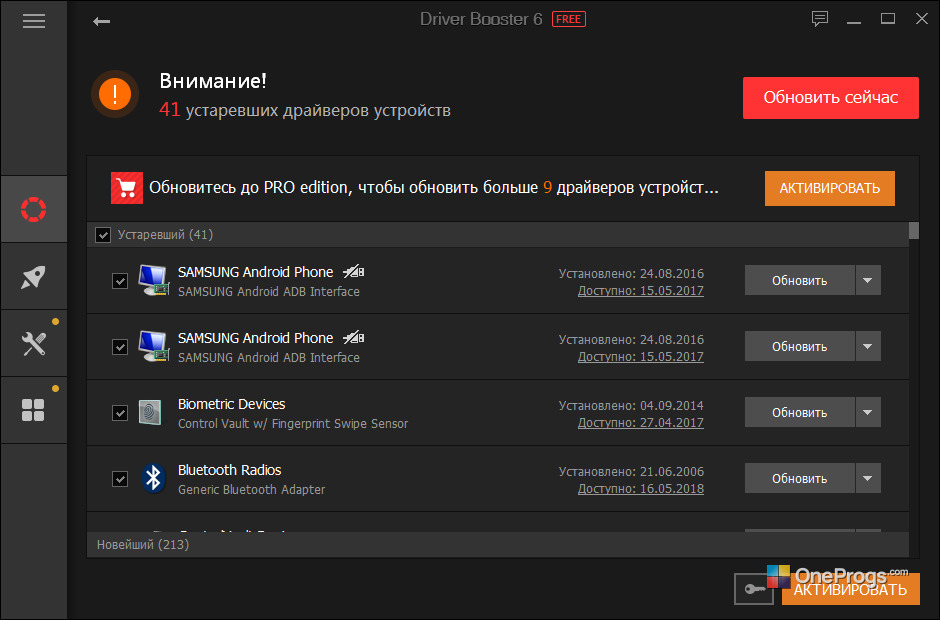Uncheck the first SAMSUNG Android Phone checkbox

tap(120, 281)
